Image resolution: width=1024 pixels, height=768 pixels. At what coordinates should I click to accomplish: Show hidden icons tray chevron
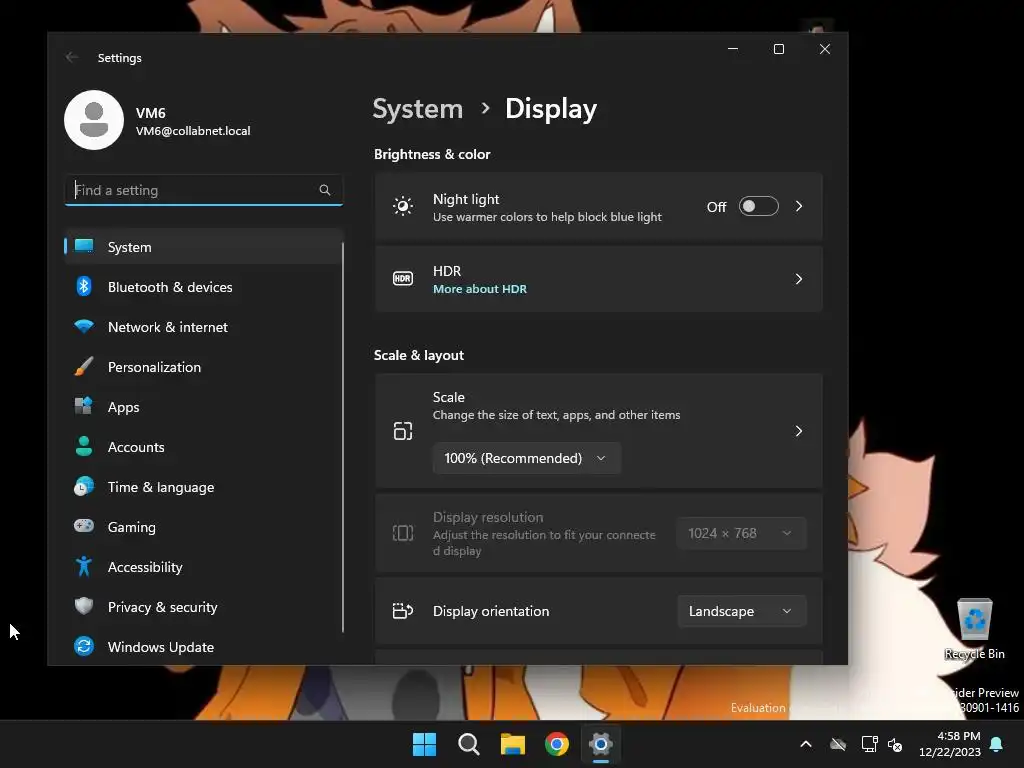[x=806, y=744]
